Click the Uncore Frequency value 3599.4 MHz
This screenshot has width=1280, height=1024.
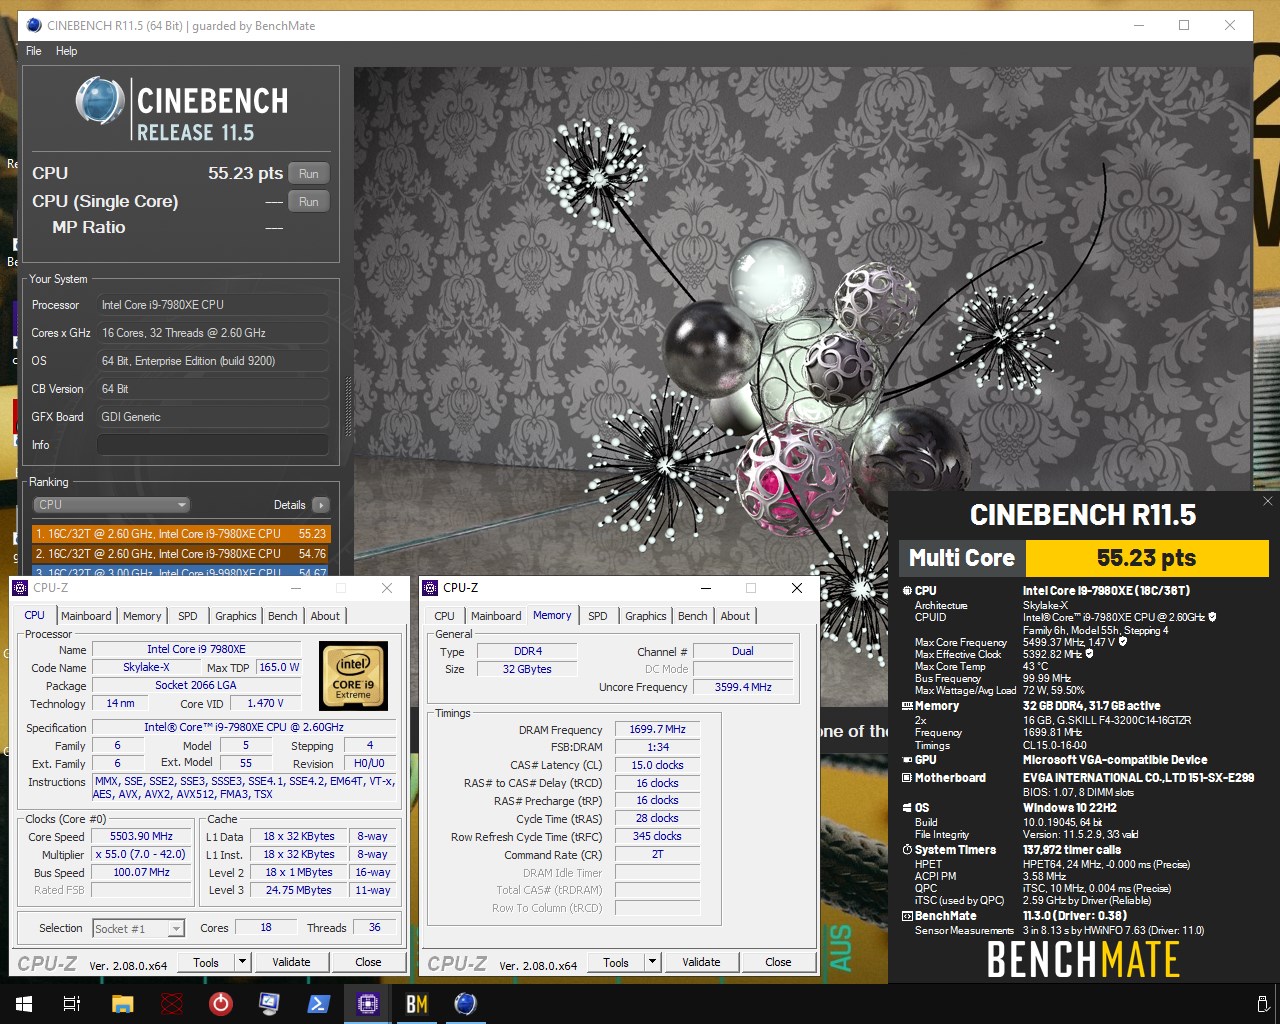[x=743, y=687]
